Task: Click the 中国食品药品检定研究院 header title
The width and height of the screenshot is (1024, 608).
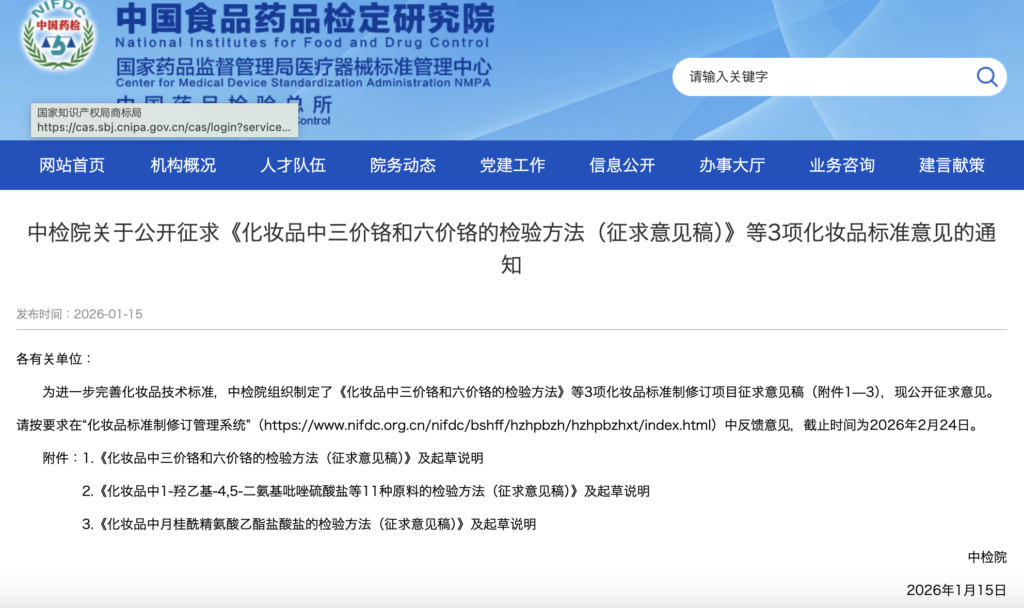Action: coord(304,18)
